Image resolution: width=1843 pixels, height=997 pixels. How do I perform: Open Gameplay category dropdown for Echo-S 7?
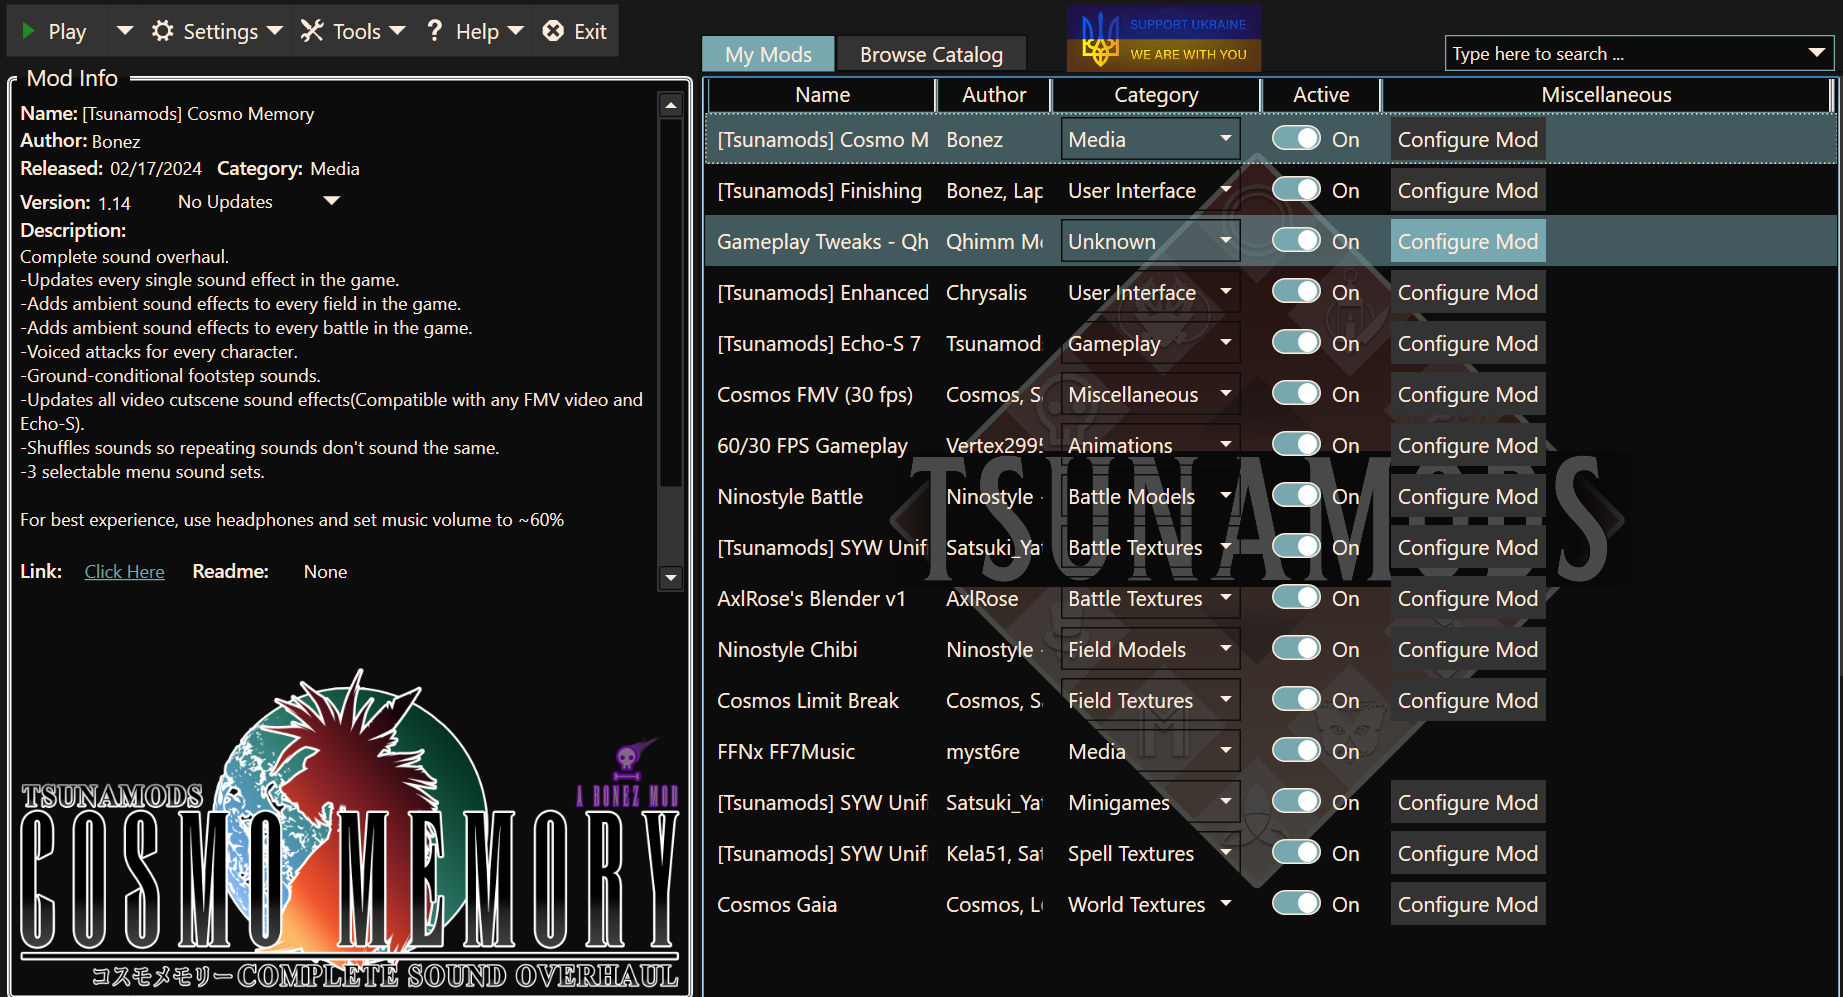click(1150, 343)
